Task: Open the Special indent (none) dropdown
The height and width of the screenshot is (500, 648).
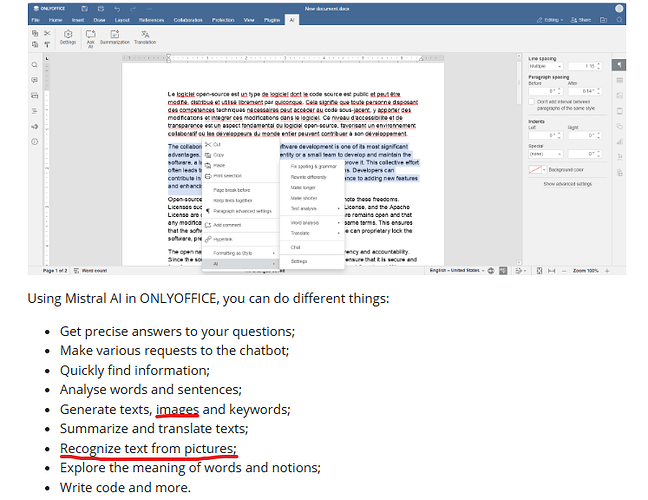Action: click(546, 154)
